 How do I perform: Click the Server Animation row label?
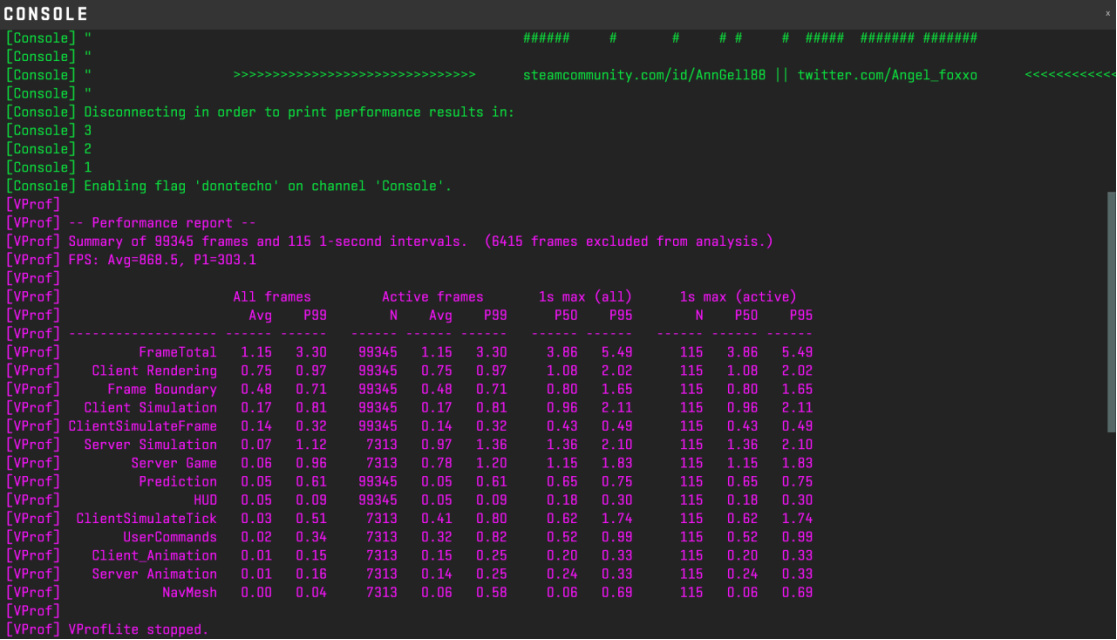click(154, 574)
